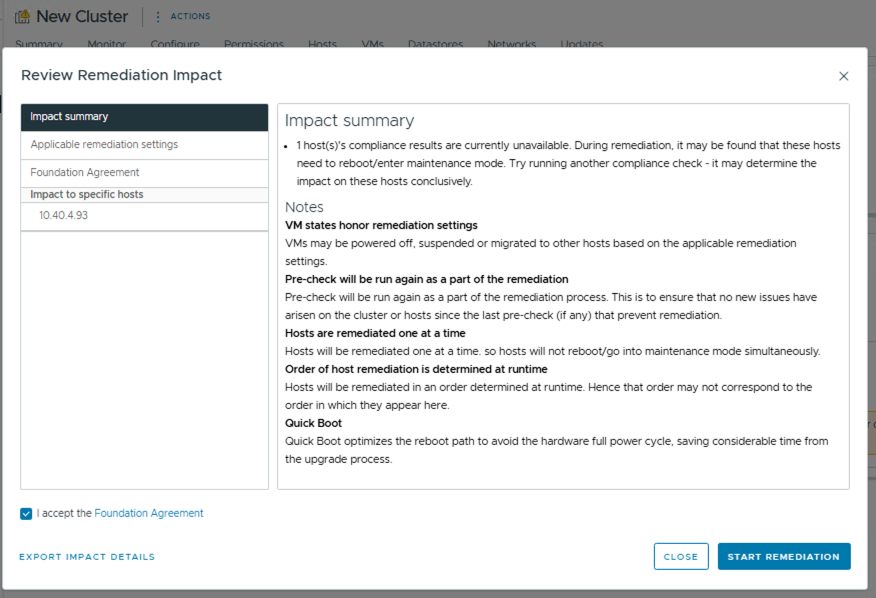
Task: Select the Updates tab
Action: 582,44
